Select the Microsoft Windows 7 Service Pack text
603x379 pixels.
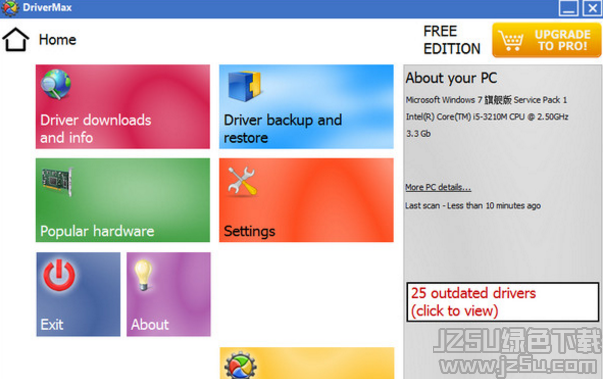click(x=486, y=100)
